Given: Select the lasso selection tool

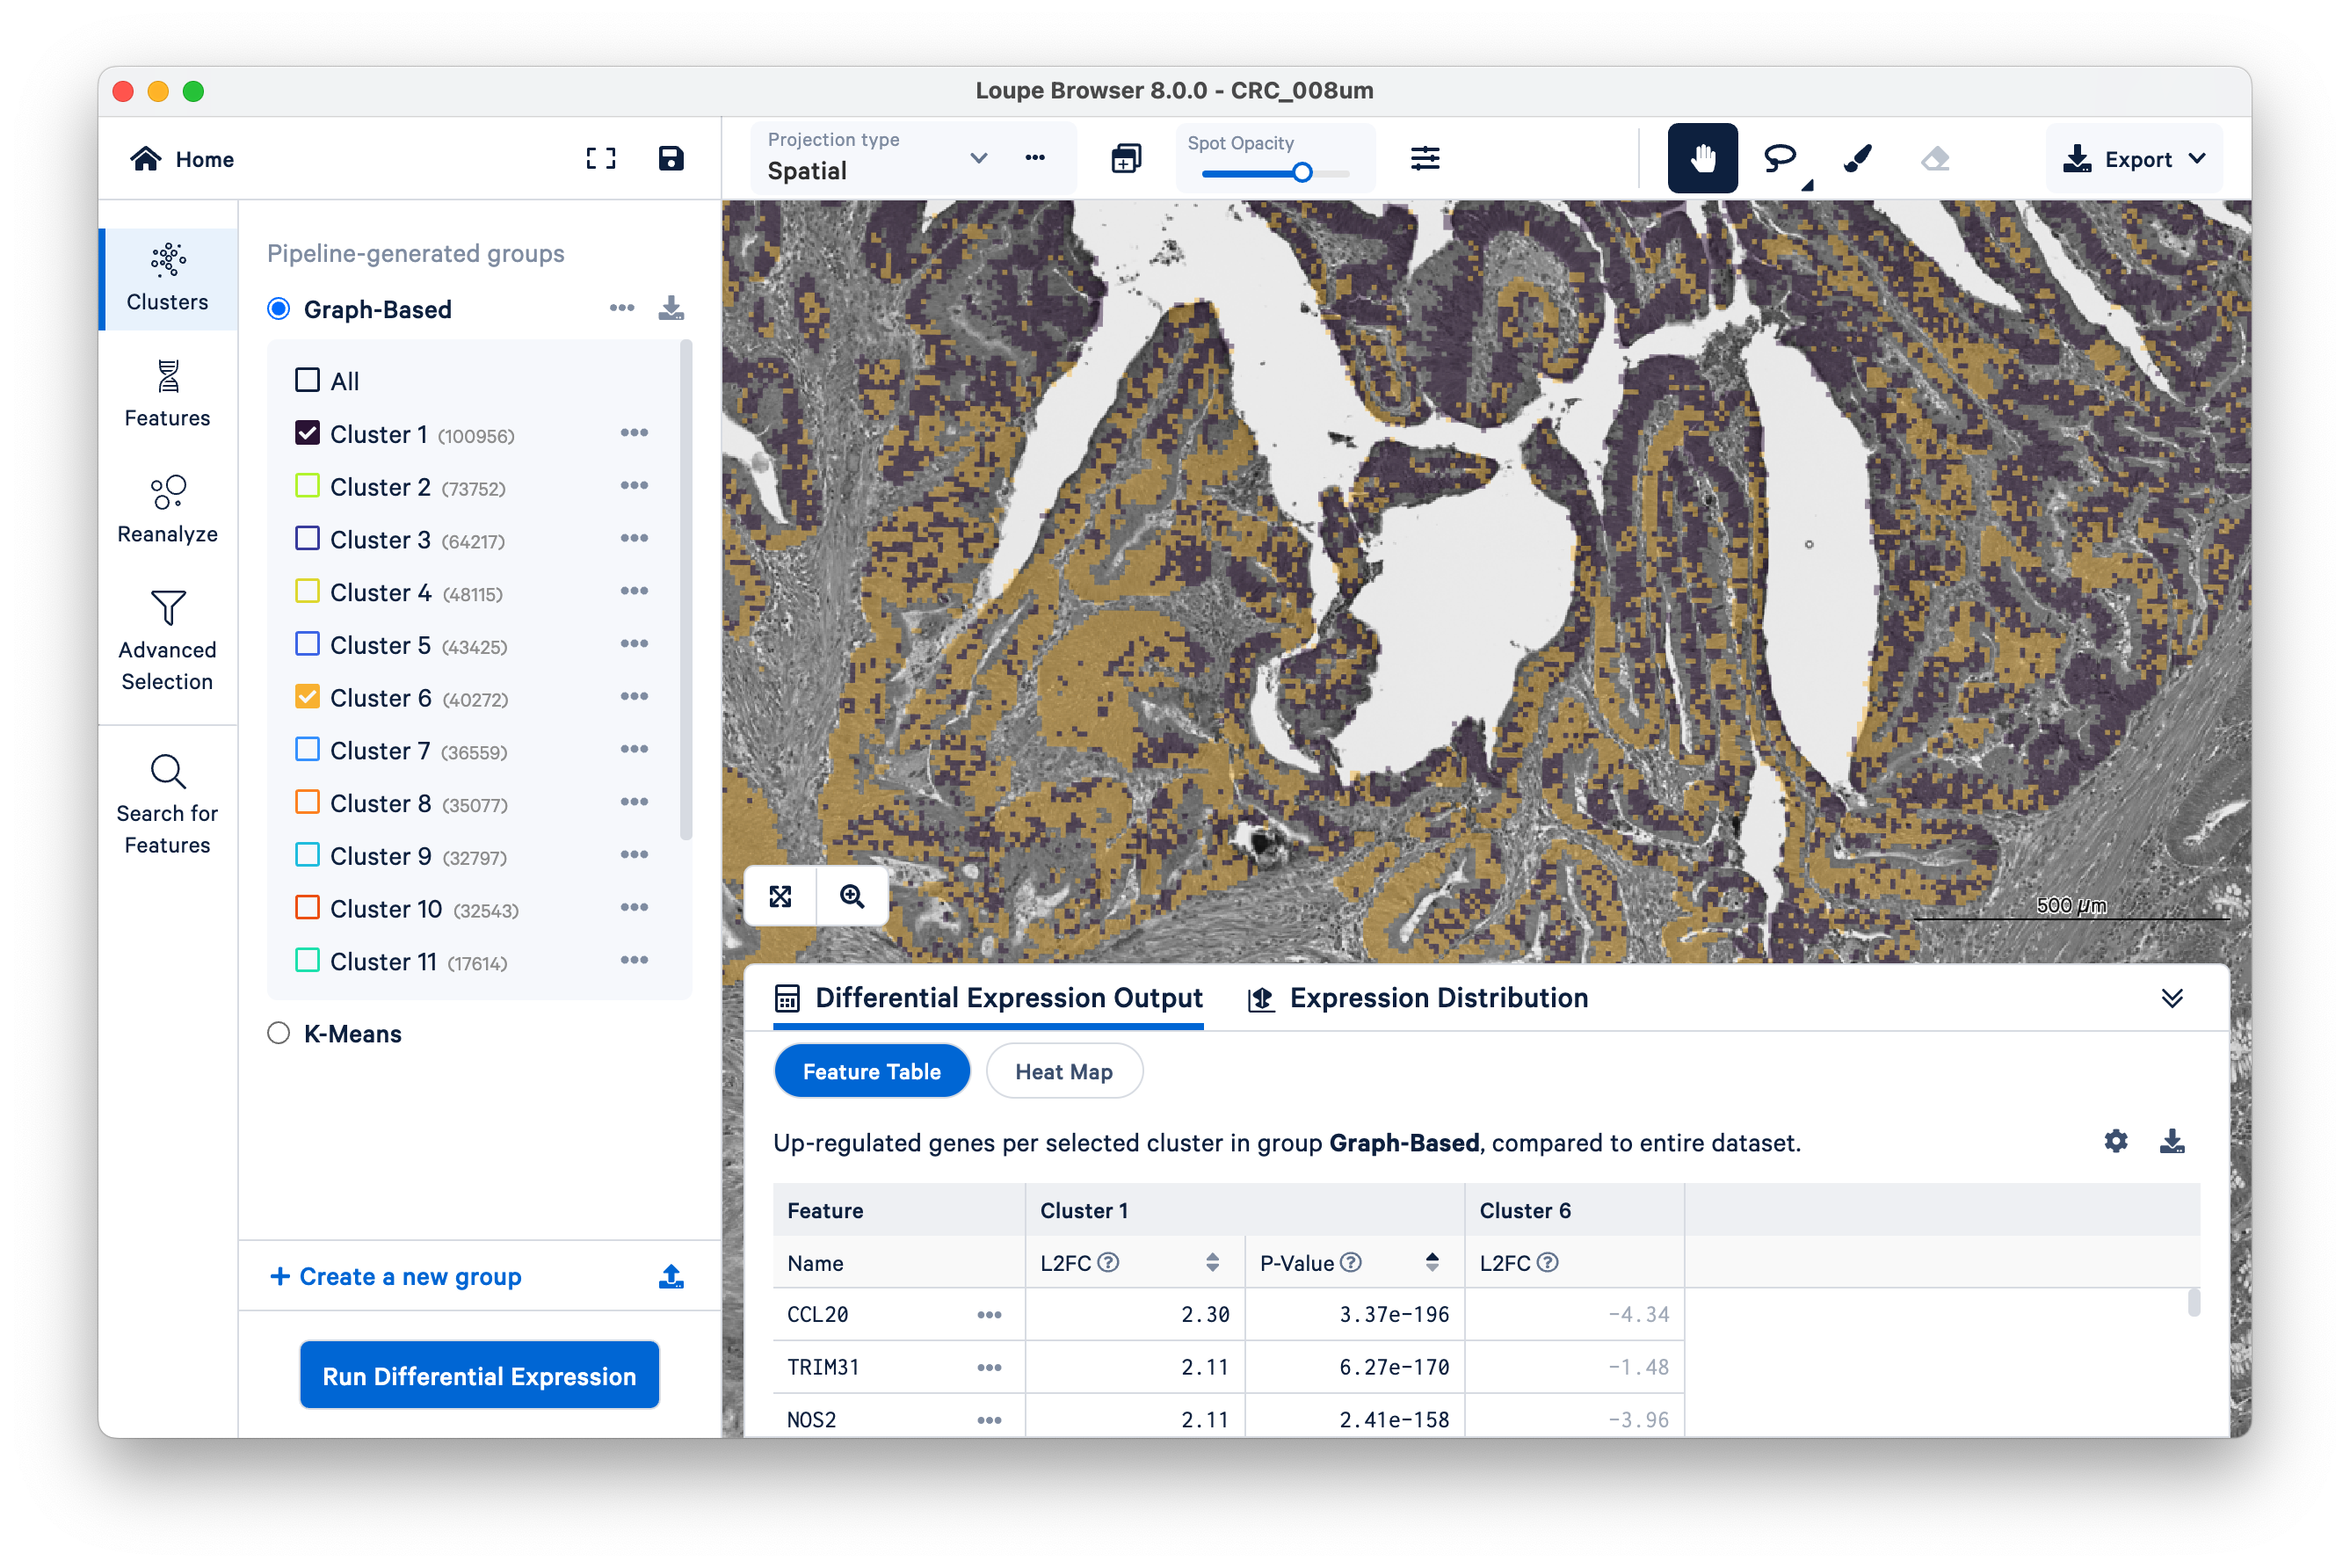Looking at the screenshot, I should click(1779, 158).
